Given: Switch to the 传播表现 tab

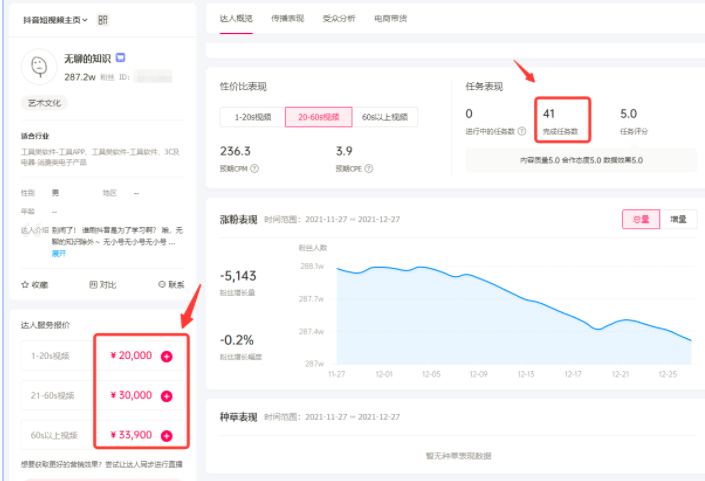Looking at the screenshot, I should tap(288, 18).
